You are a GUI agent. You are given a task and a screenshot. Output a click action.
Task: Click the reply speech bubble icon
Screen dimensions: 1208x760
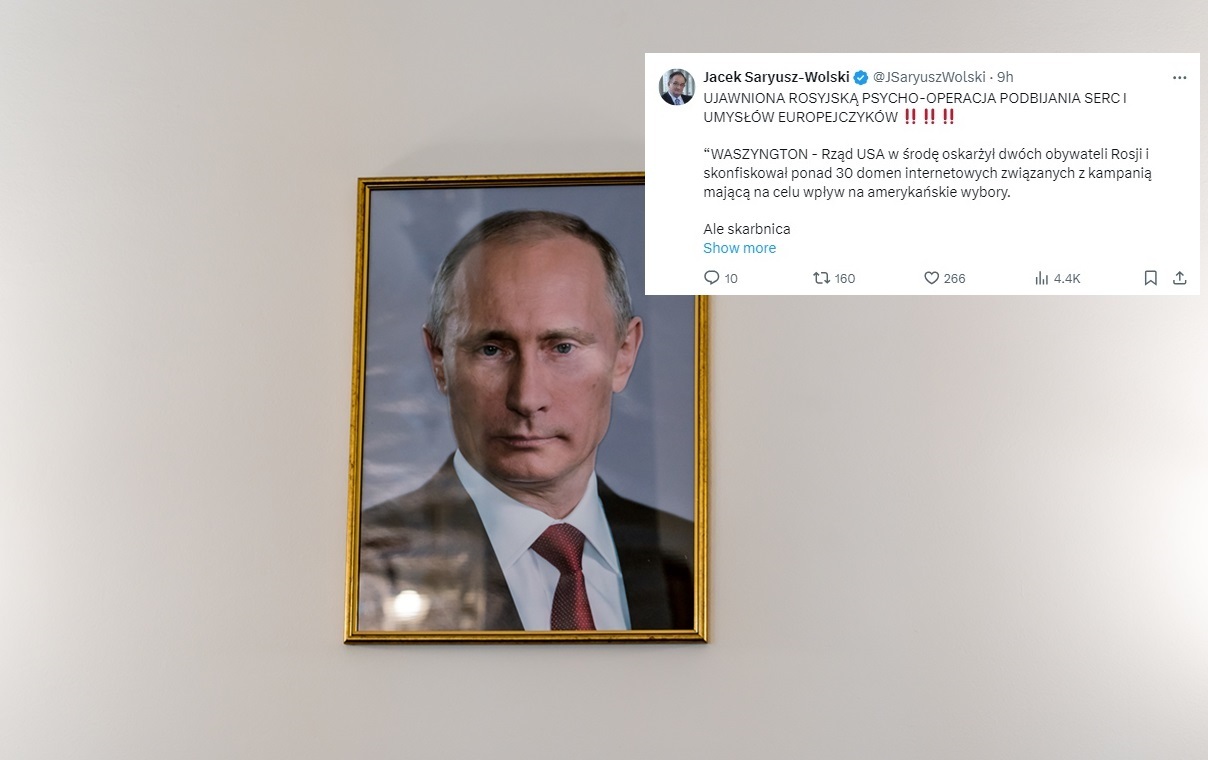click(x=712, y=278)
